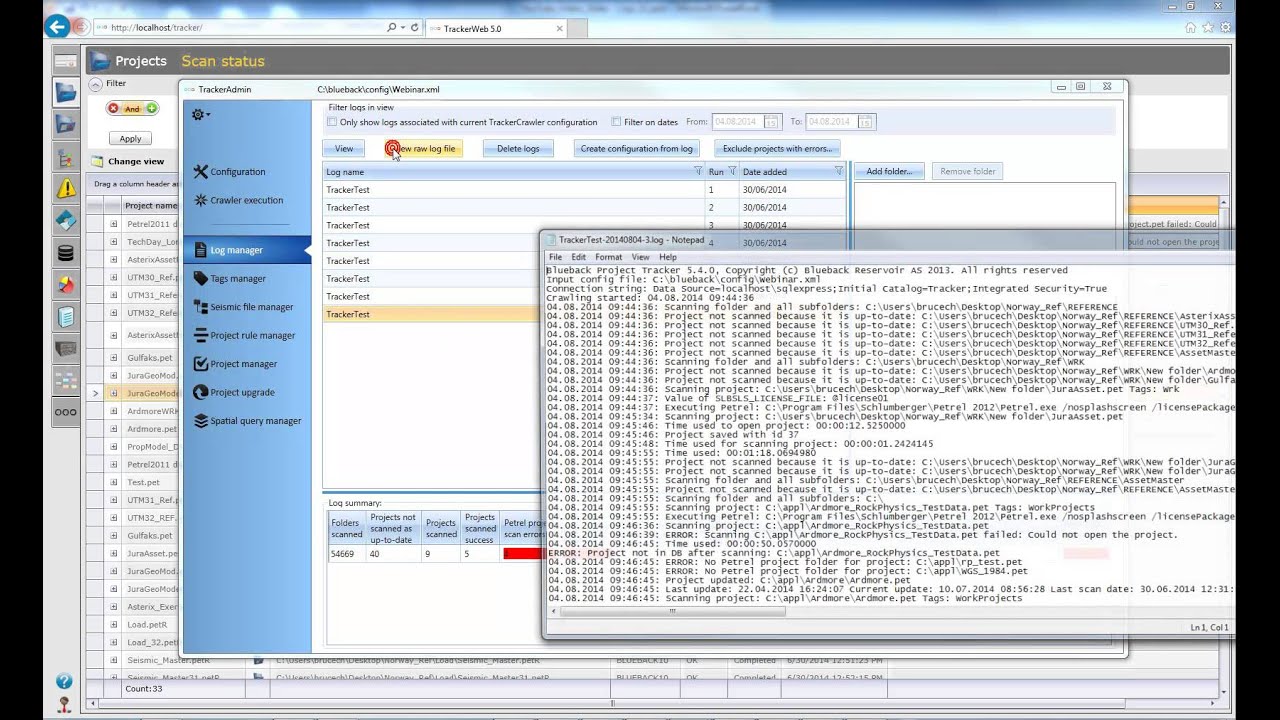Open the Projects folder icon in the left sidebar

[66, 92]
